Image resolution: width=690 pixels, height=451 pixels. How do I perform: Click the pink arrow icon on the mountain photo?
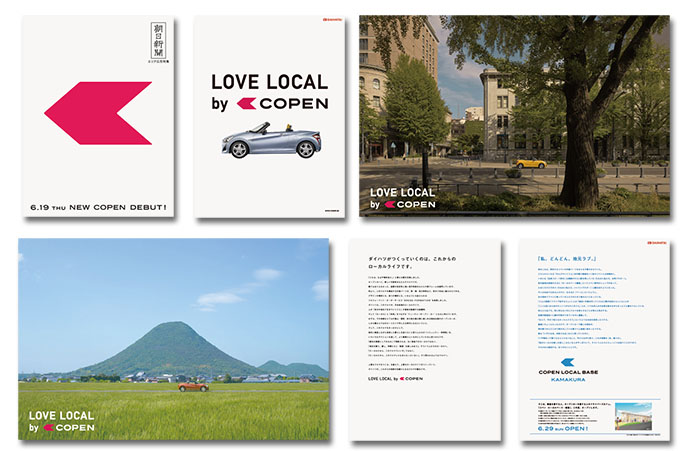(x=49, y=428)
